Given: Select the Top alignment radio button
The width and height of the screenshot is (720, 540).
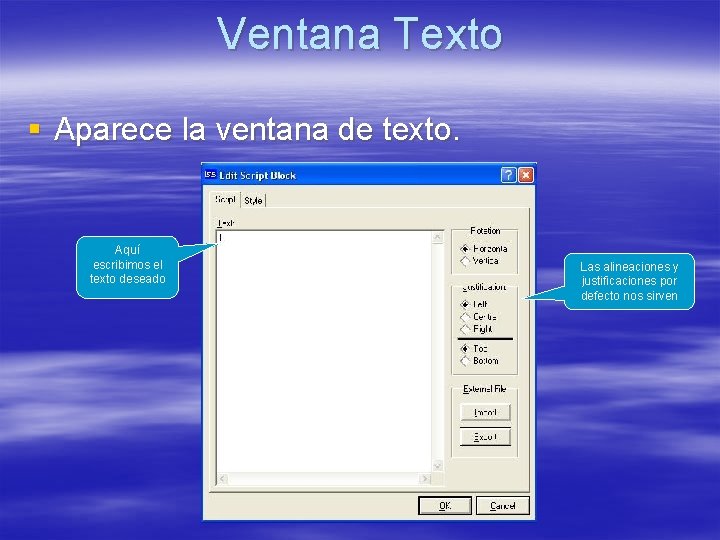Looking at the screenshot, I should click(474, 349).
